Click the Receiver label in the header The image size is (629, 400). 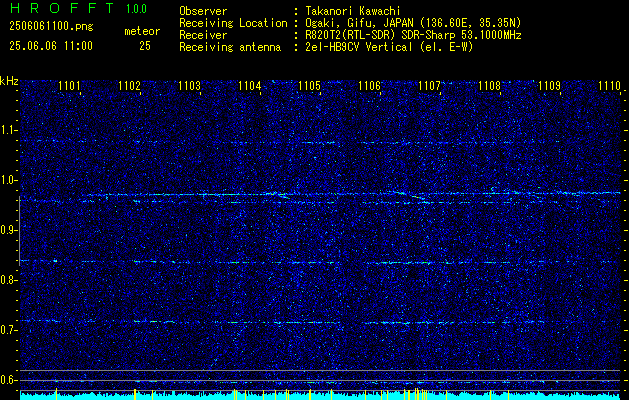[203, 35]
